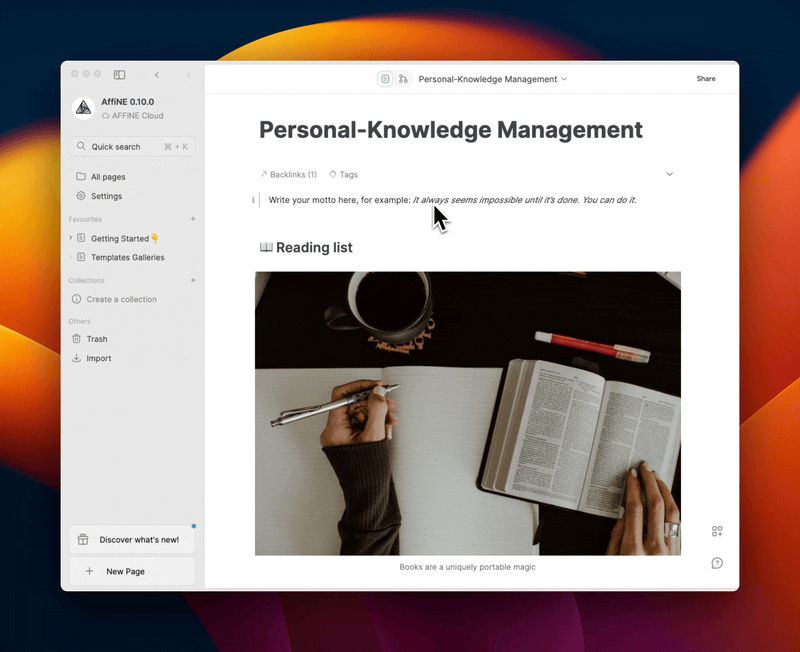Switch to page mode icon
This screenshot has height=652, width=800.
385,79
